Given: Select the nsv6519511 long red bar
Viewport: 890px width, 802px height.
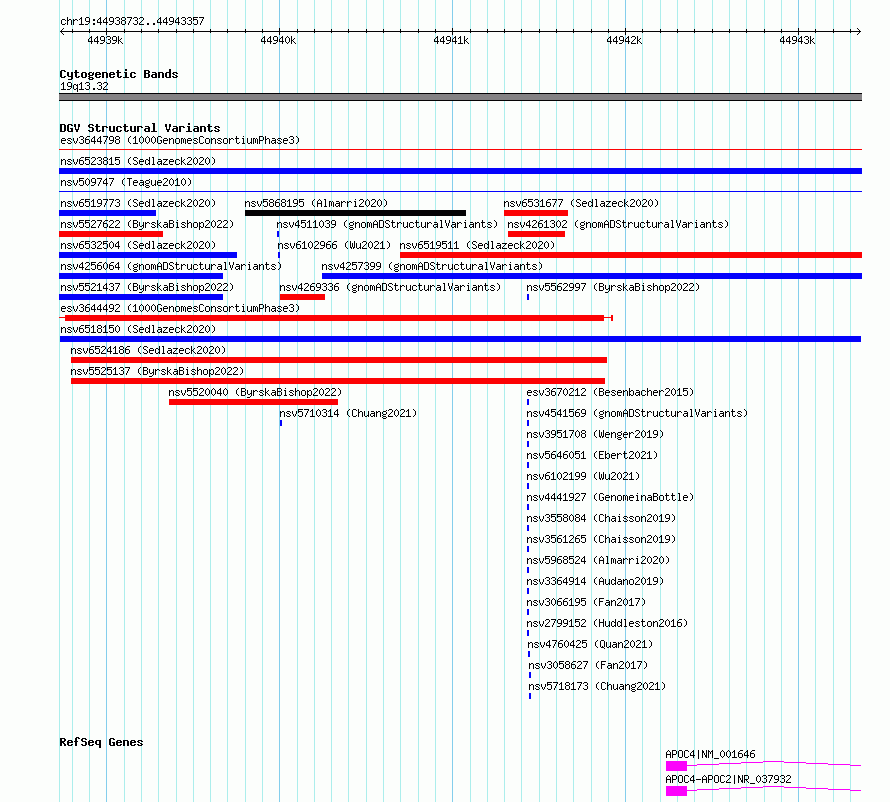Looking at the screenshot, I should pyautogui.click(x=631, y=255).
